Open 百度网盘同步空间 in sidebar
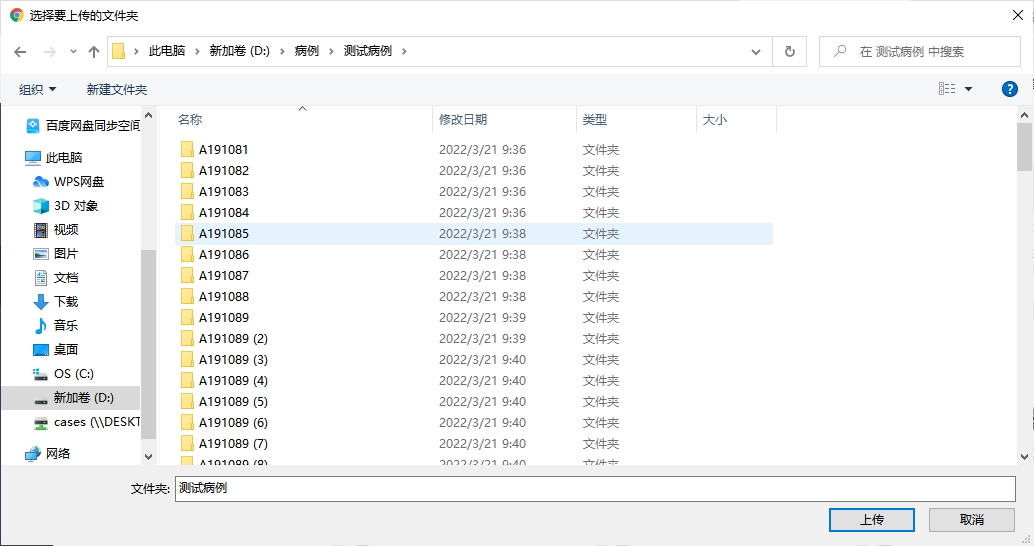The width and height of the screenshot is (1034, 546). tap(92, 126)
